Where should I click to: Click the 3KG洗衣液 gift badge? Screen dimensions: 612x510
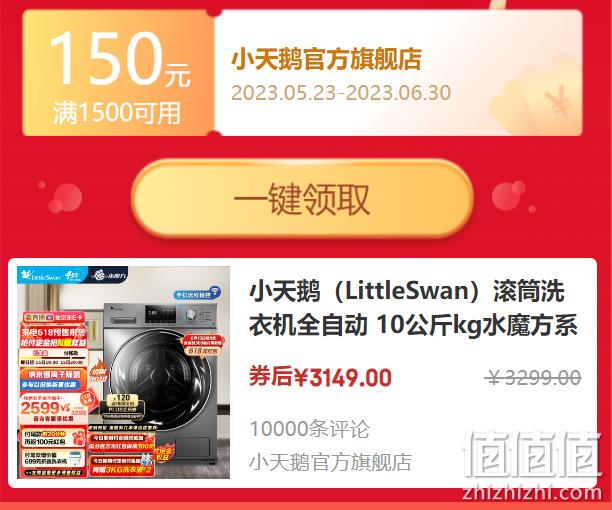[x=121, y=466]
